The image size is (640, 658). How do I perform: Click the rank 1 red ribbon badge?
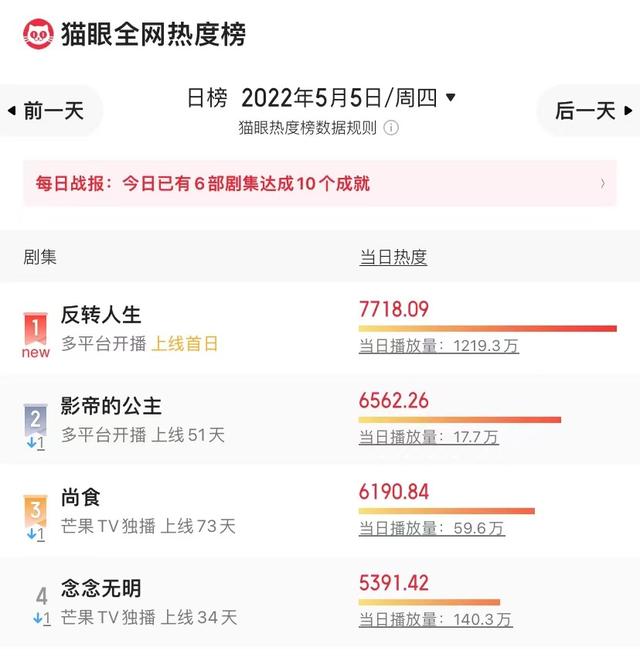(35, 329)
